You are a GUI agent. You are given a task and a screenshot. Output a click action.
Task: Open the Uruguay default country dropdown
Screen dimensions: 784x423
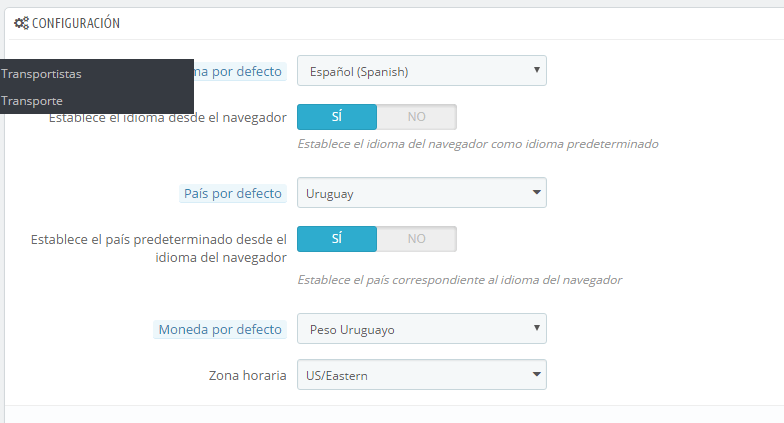[x=422, y=192]
